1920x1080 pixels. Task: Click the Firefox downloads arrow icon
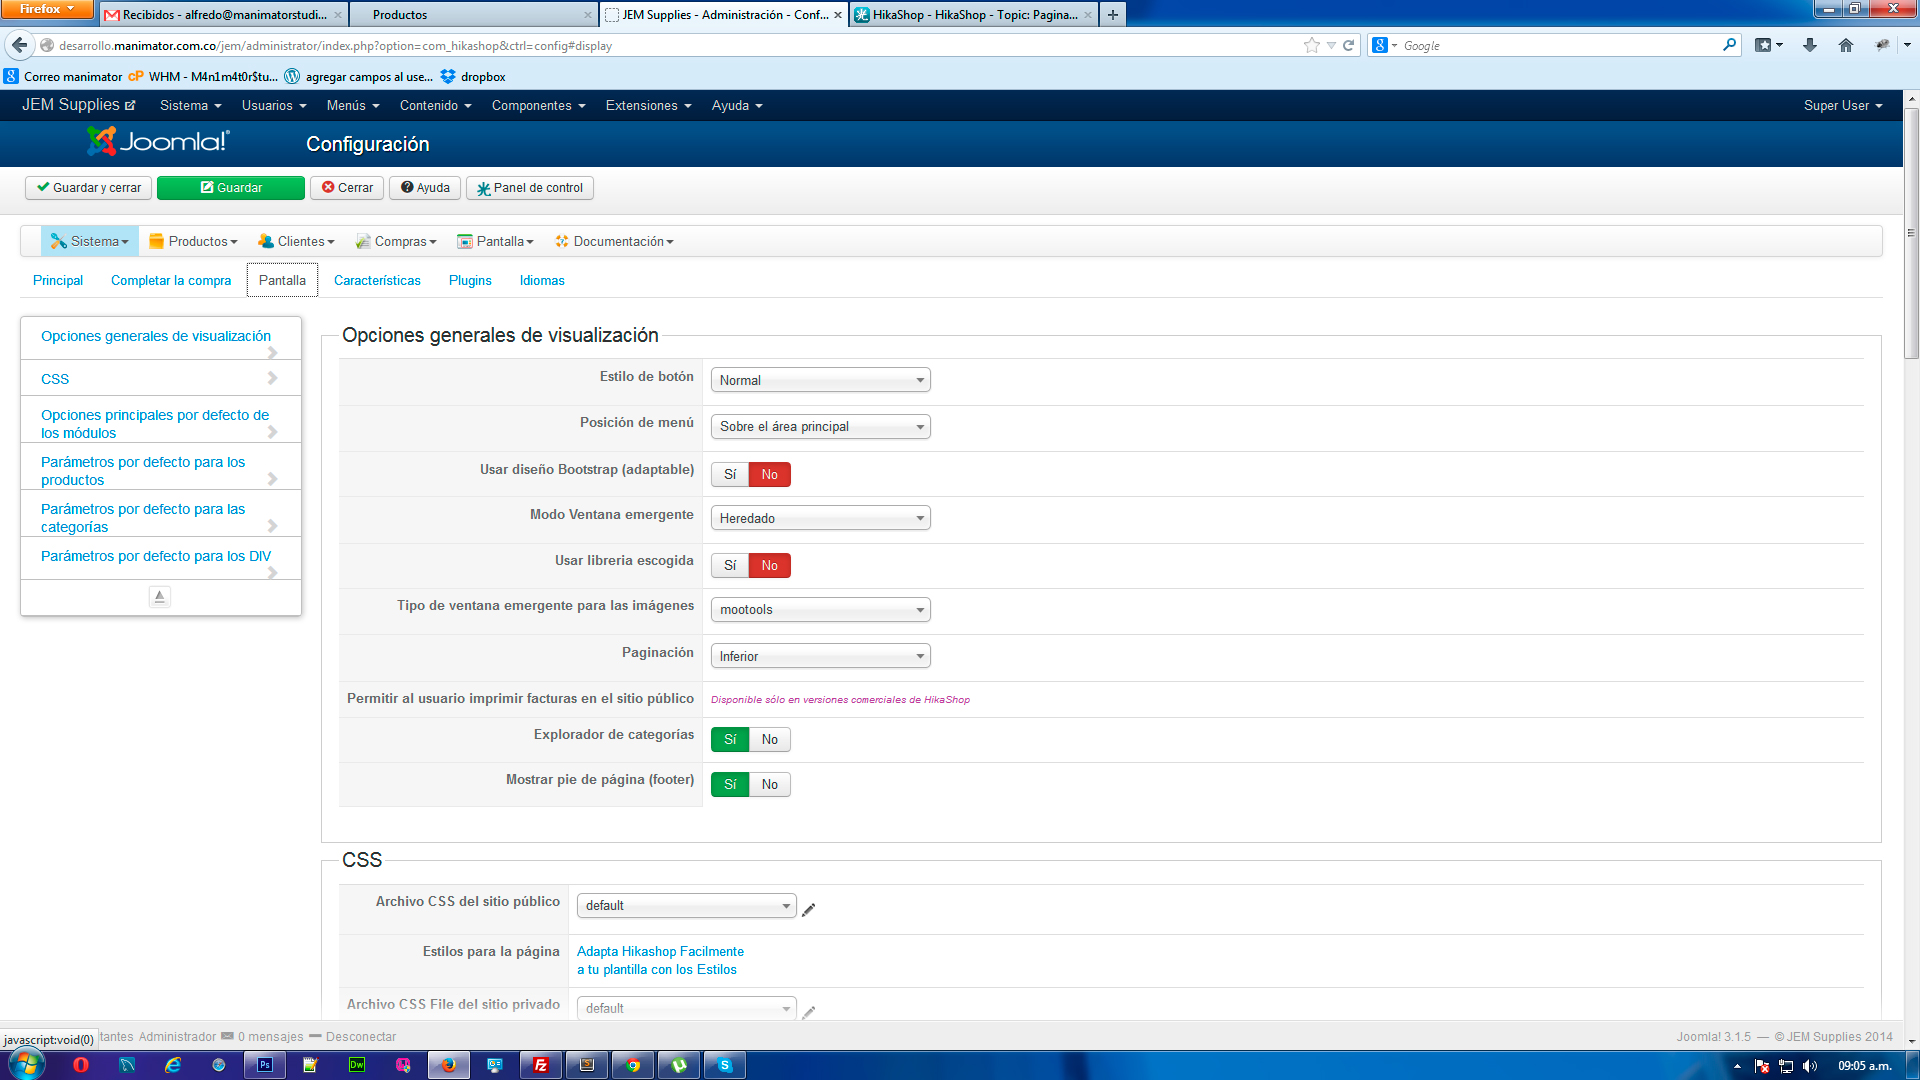coord(1810,45)
